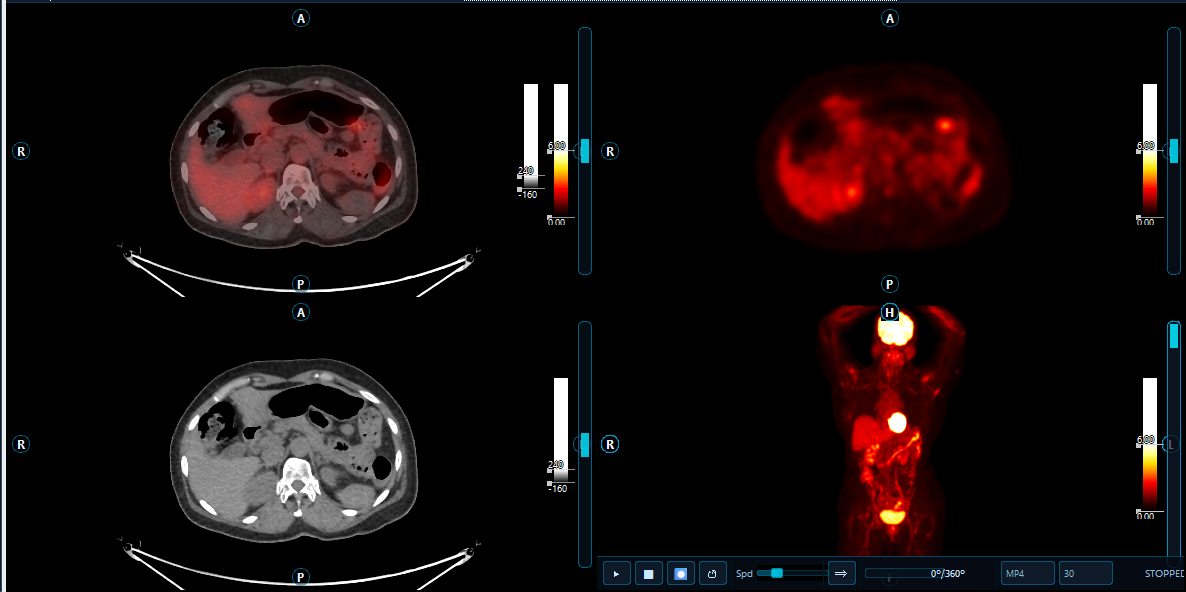Click the fused view slice scrollbar thumb
The image size is (1186, 592).
click(585, 151)
